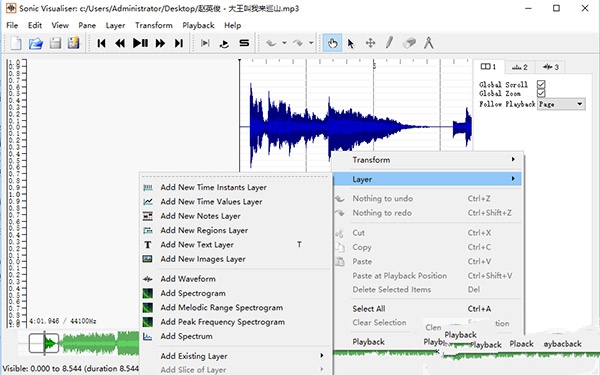Click the New Session toolbar icon
The height and width of the screenshot is (375, 600).
coord(16,43)
